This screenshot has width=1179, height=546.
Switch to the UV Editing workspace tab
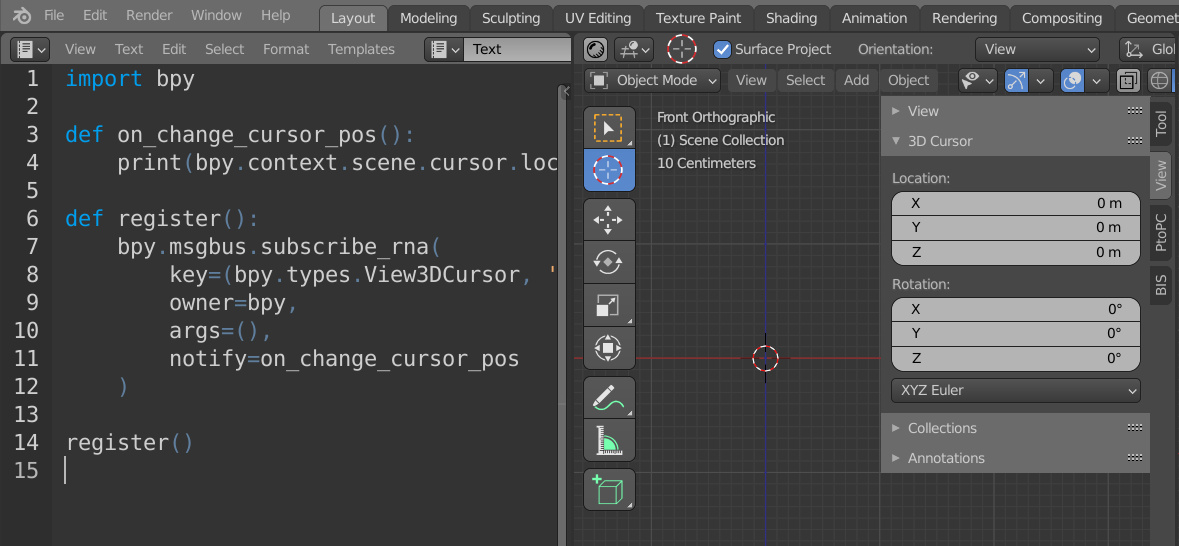point(598,18)
